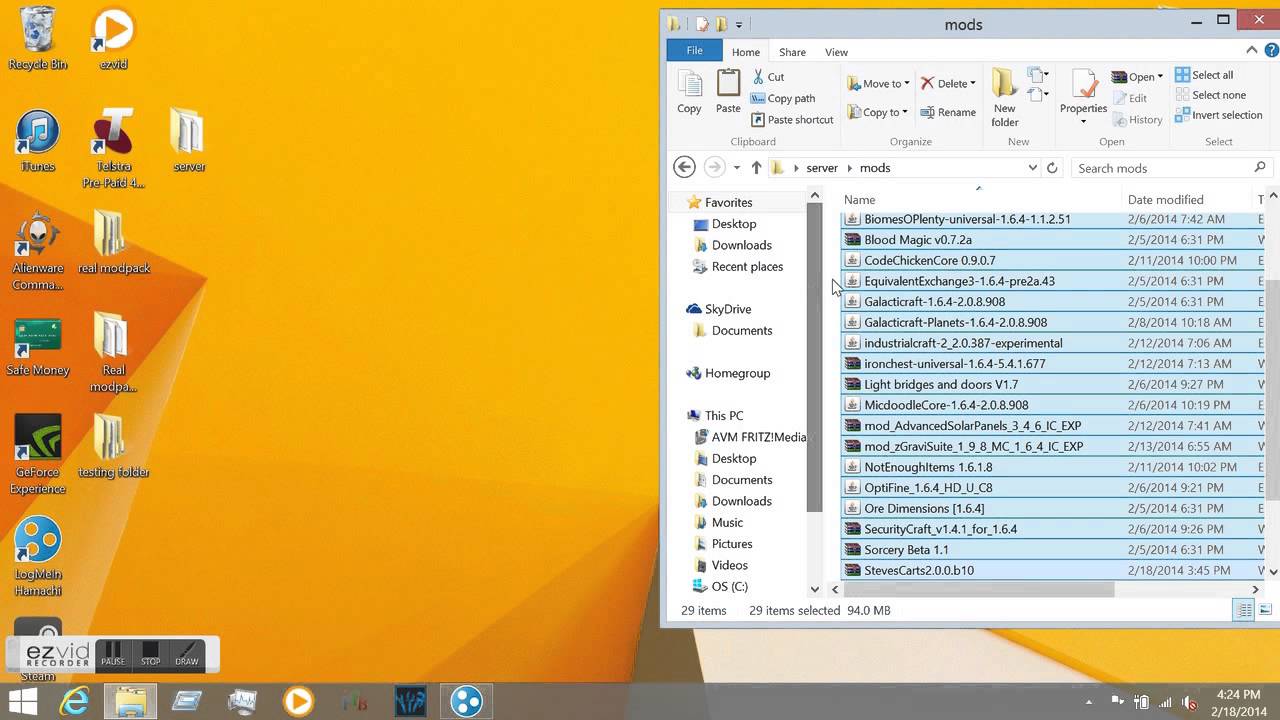Screen dimensions: 1280x720
Task: Select the StevesCarts2.0.0.b10 file
Action: [1051, 570]
